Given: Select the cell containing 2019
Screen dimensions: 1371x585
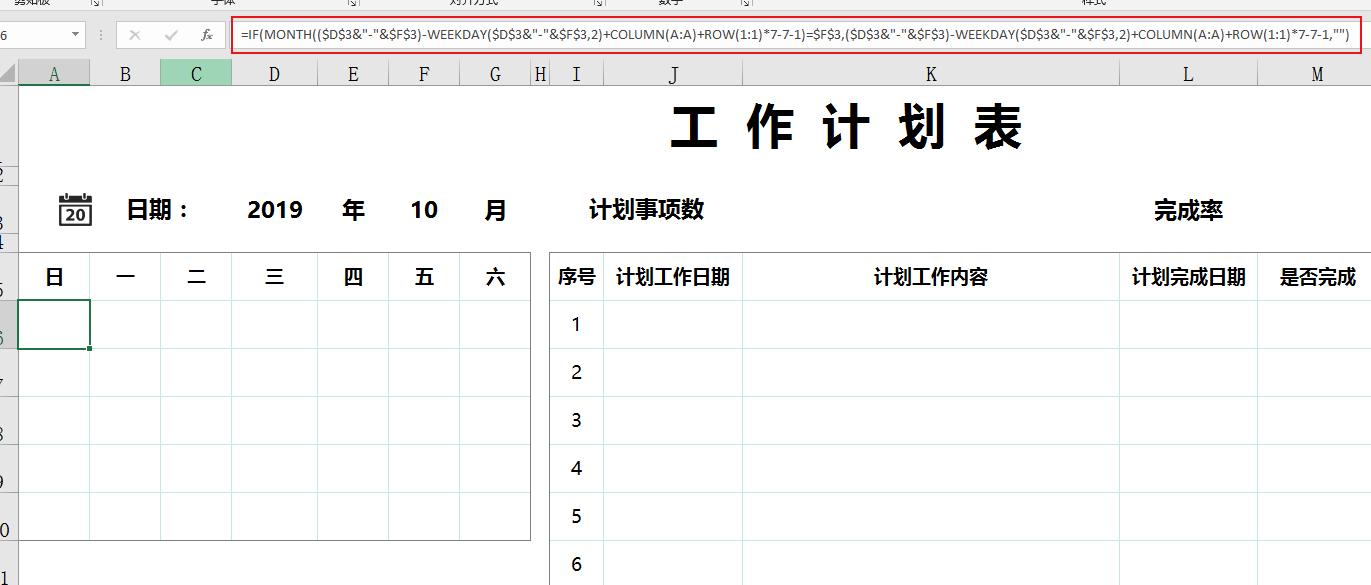Looking at the screenshot, I should coord(274,210).
